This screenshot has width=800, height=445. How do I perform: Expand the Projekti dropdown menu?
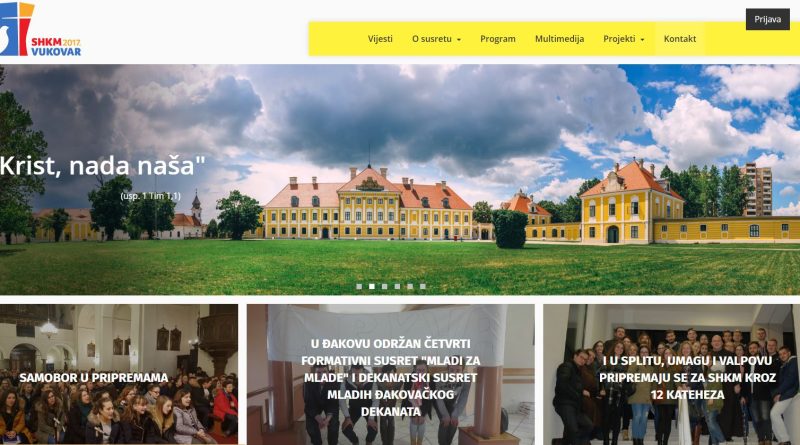(623, 39)
